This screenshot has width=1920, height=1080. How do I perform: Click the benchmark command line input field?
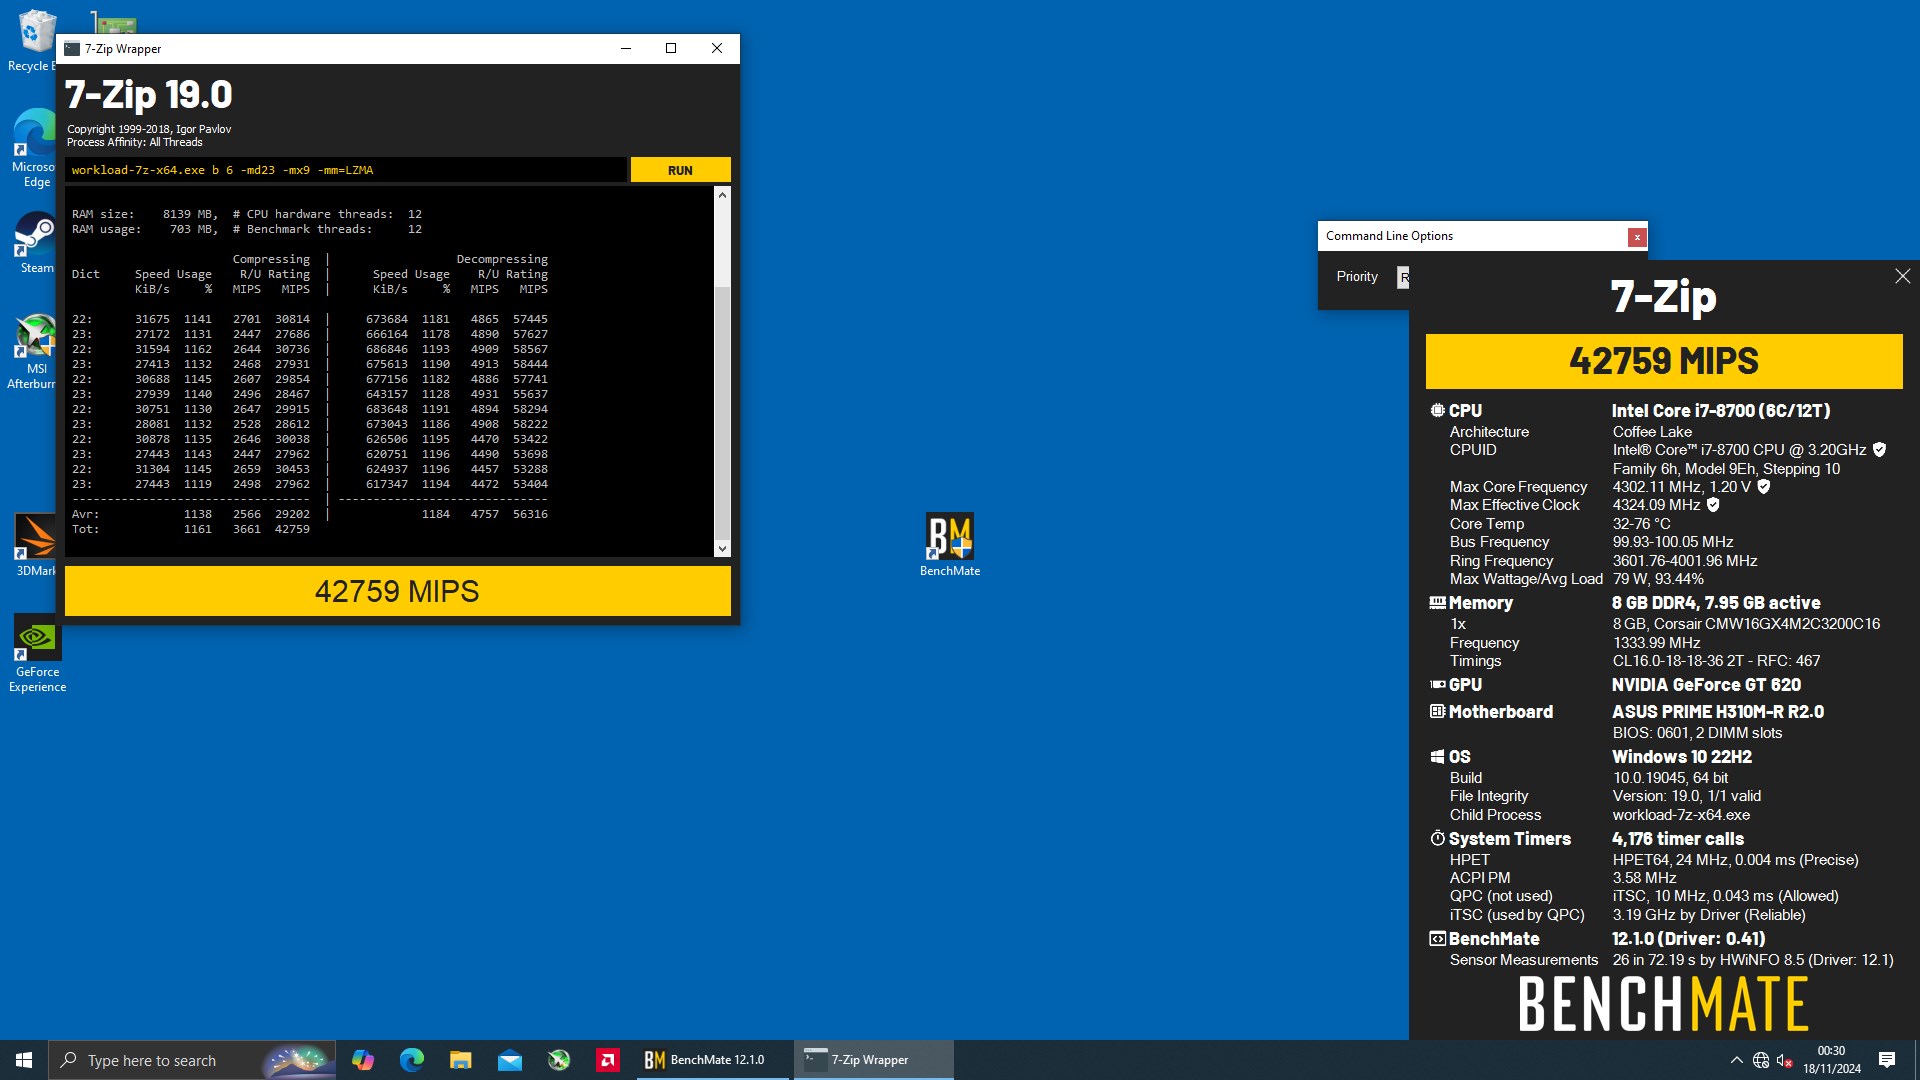click(346, 170)
